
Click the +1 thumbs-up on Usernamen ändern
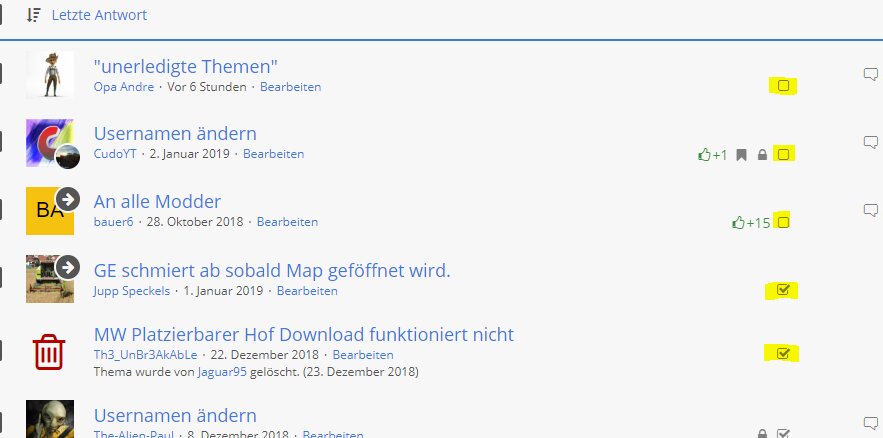tap(712, 155)
